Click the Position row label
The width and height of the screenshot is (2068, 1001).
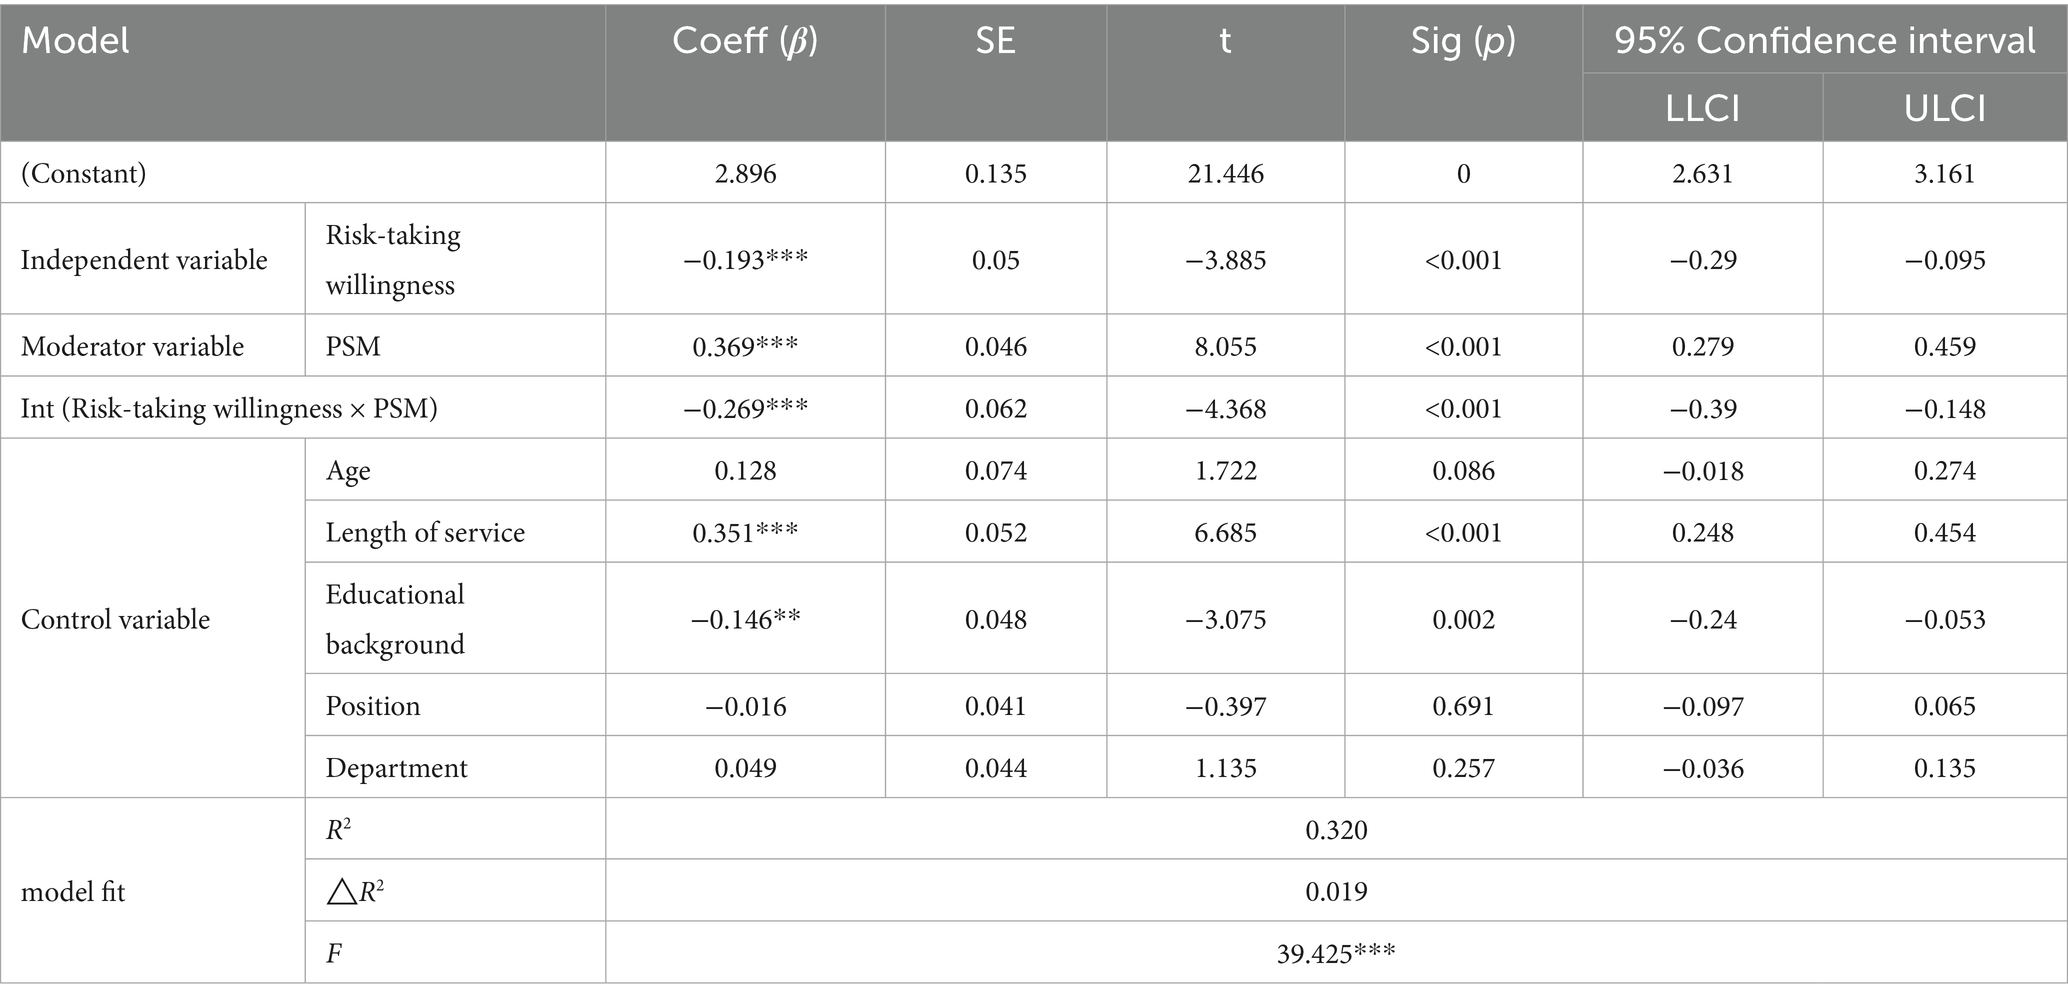click(373, 706)
